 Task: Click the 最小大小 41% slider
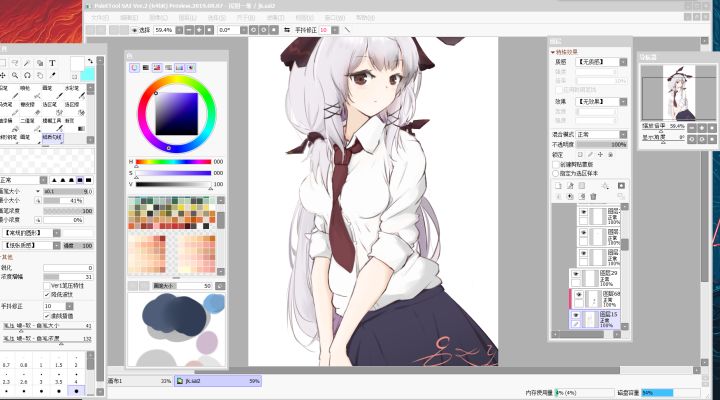64,201
